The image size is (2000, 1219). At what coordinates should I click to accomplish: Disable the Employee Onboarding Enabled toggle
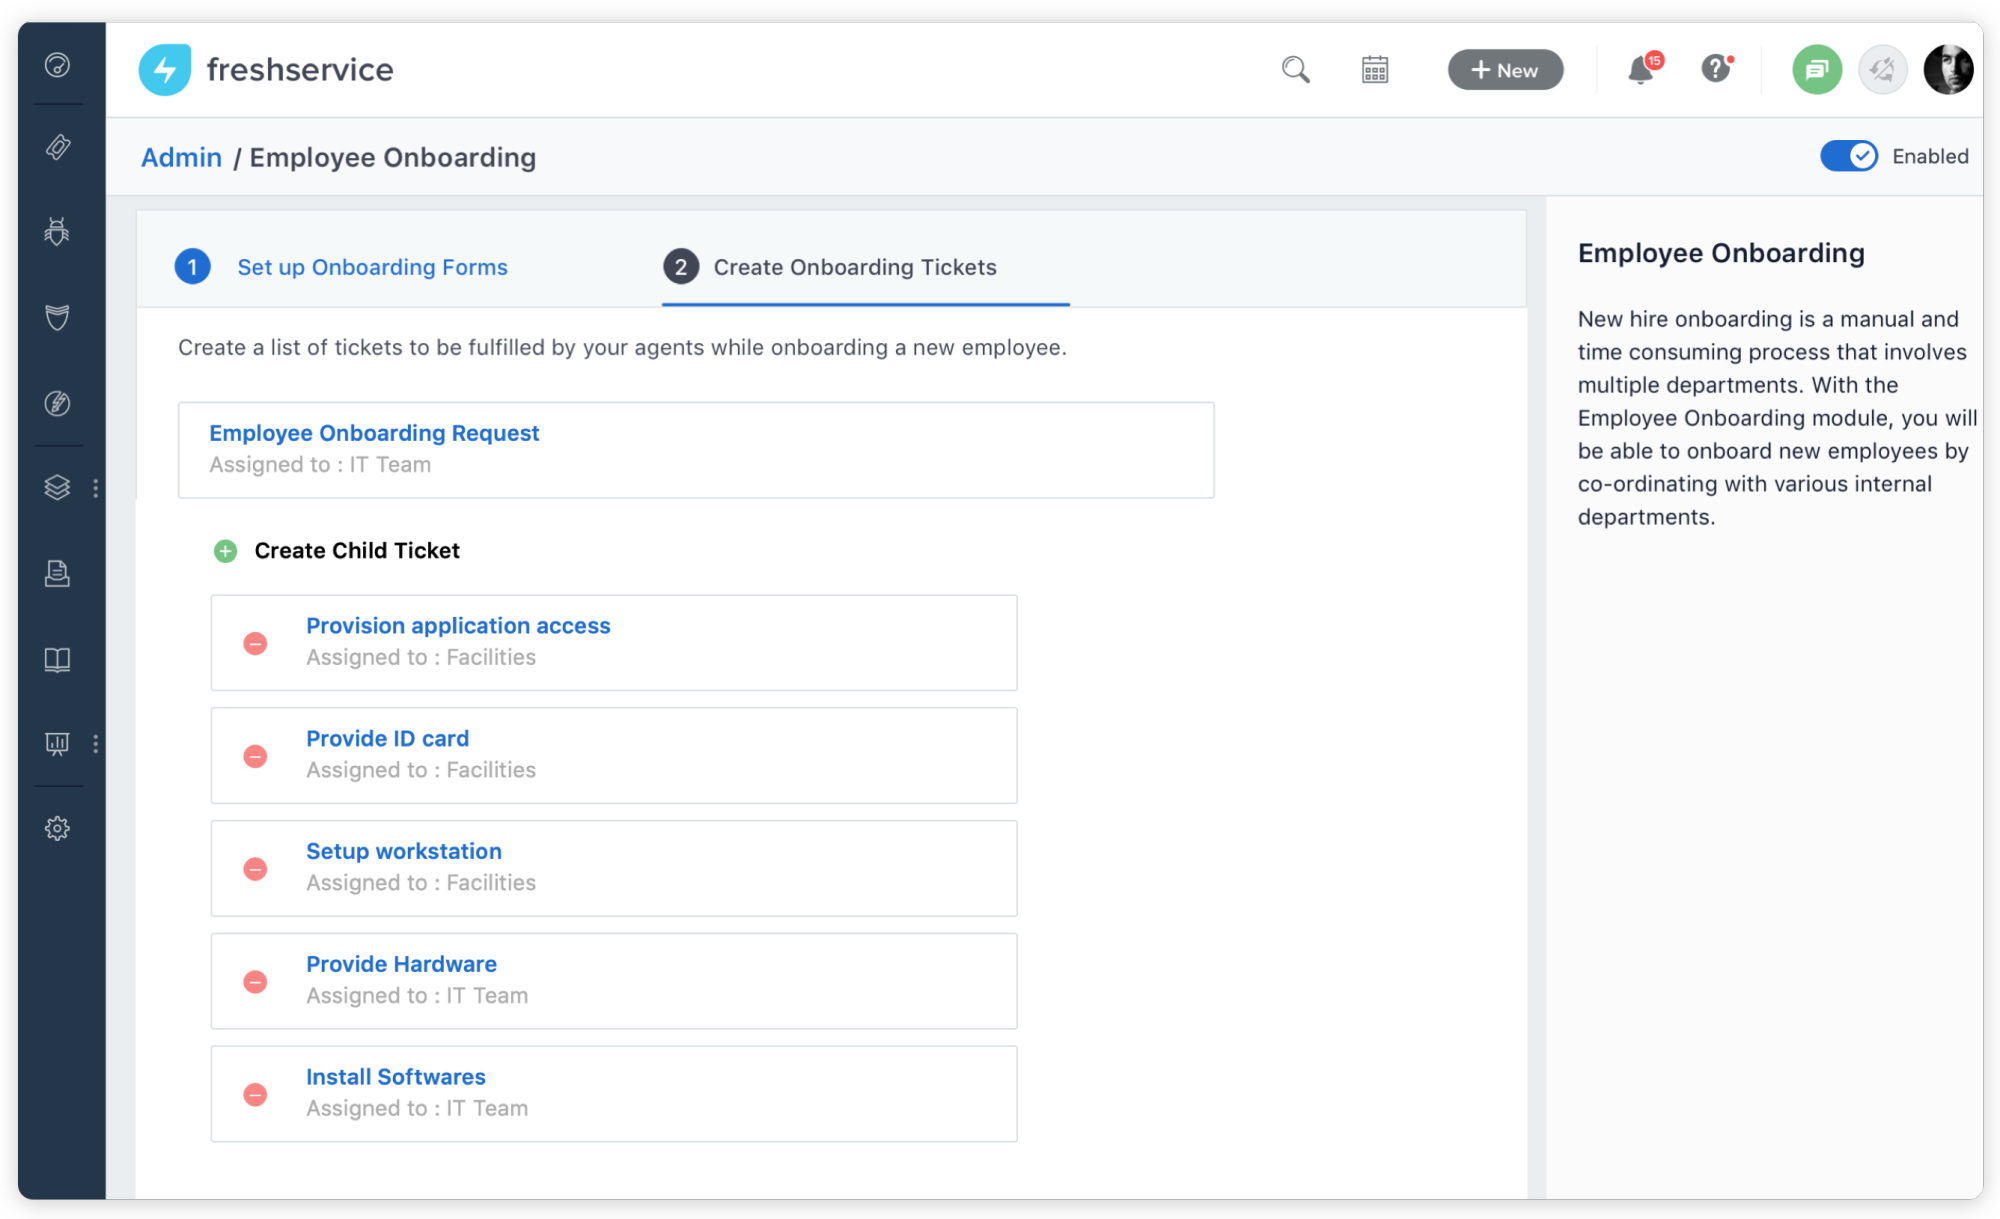coord(1848,156)
